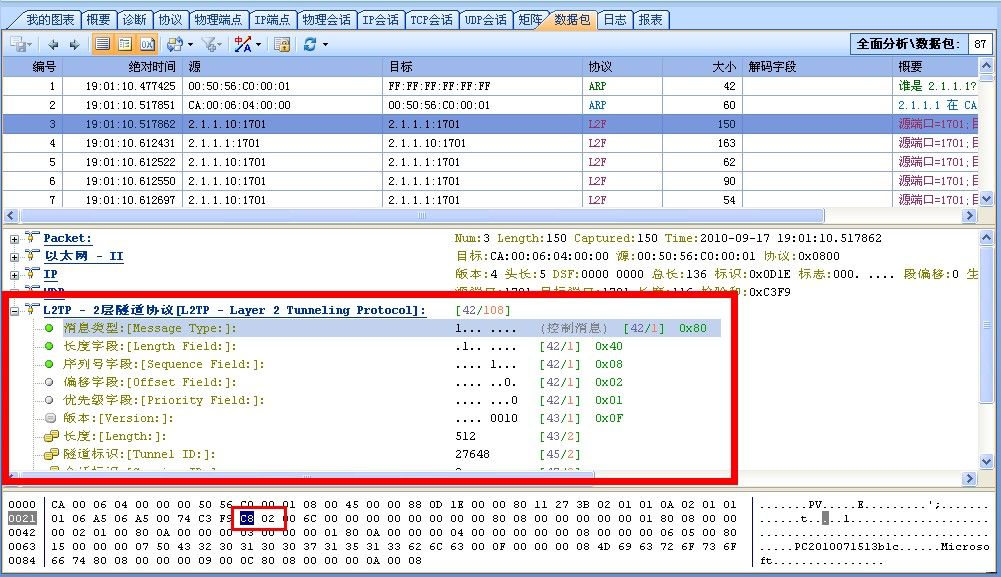Image resolution: width=1001 pixels, height=577 pixels.
Task: Click the packet layout arrows icon
Action: (174, 45)
